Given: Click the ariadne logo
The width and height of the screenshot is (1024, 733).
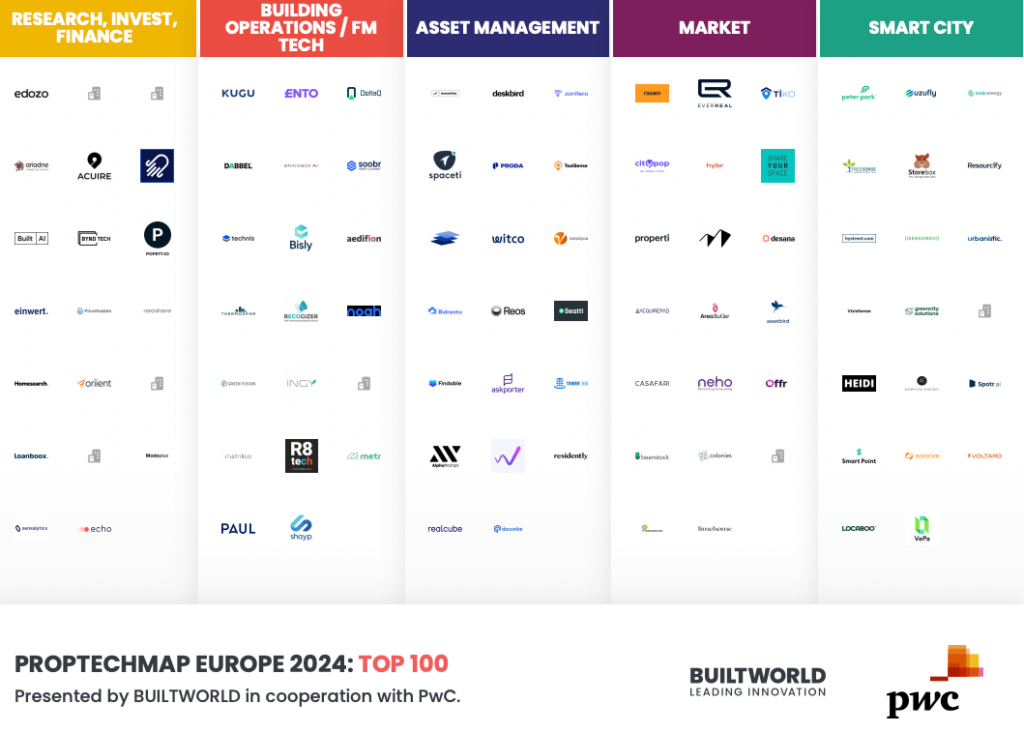Looking at the screenshot, I should click(31, 166).
